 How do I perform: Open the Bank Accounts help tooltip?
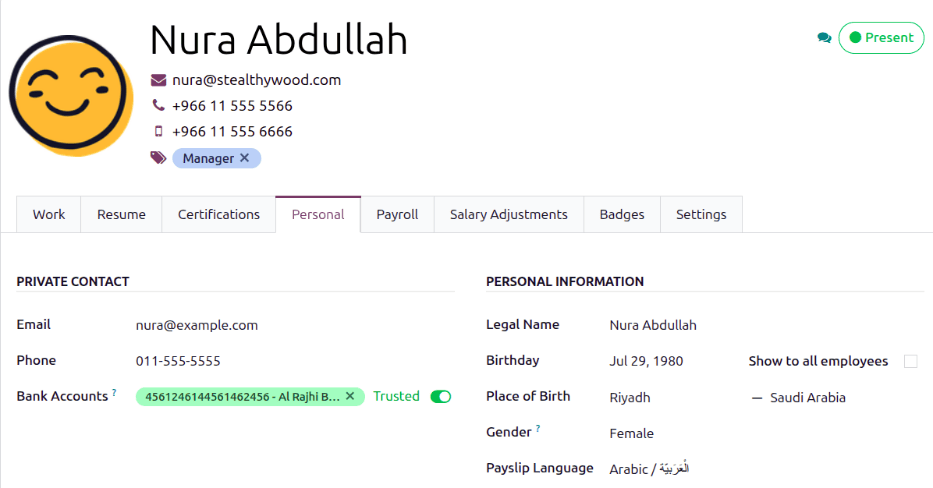[x=114, y=392]
